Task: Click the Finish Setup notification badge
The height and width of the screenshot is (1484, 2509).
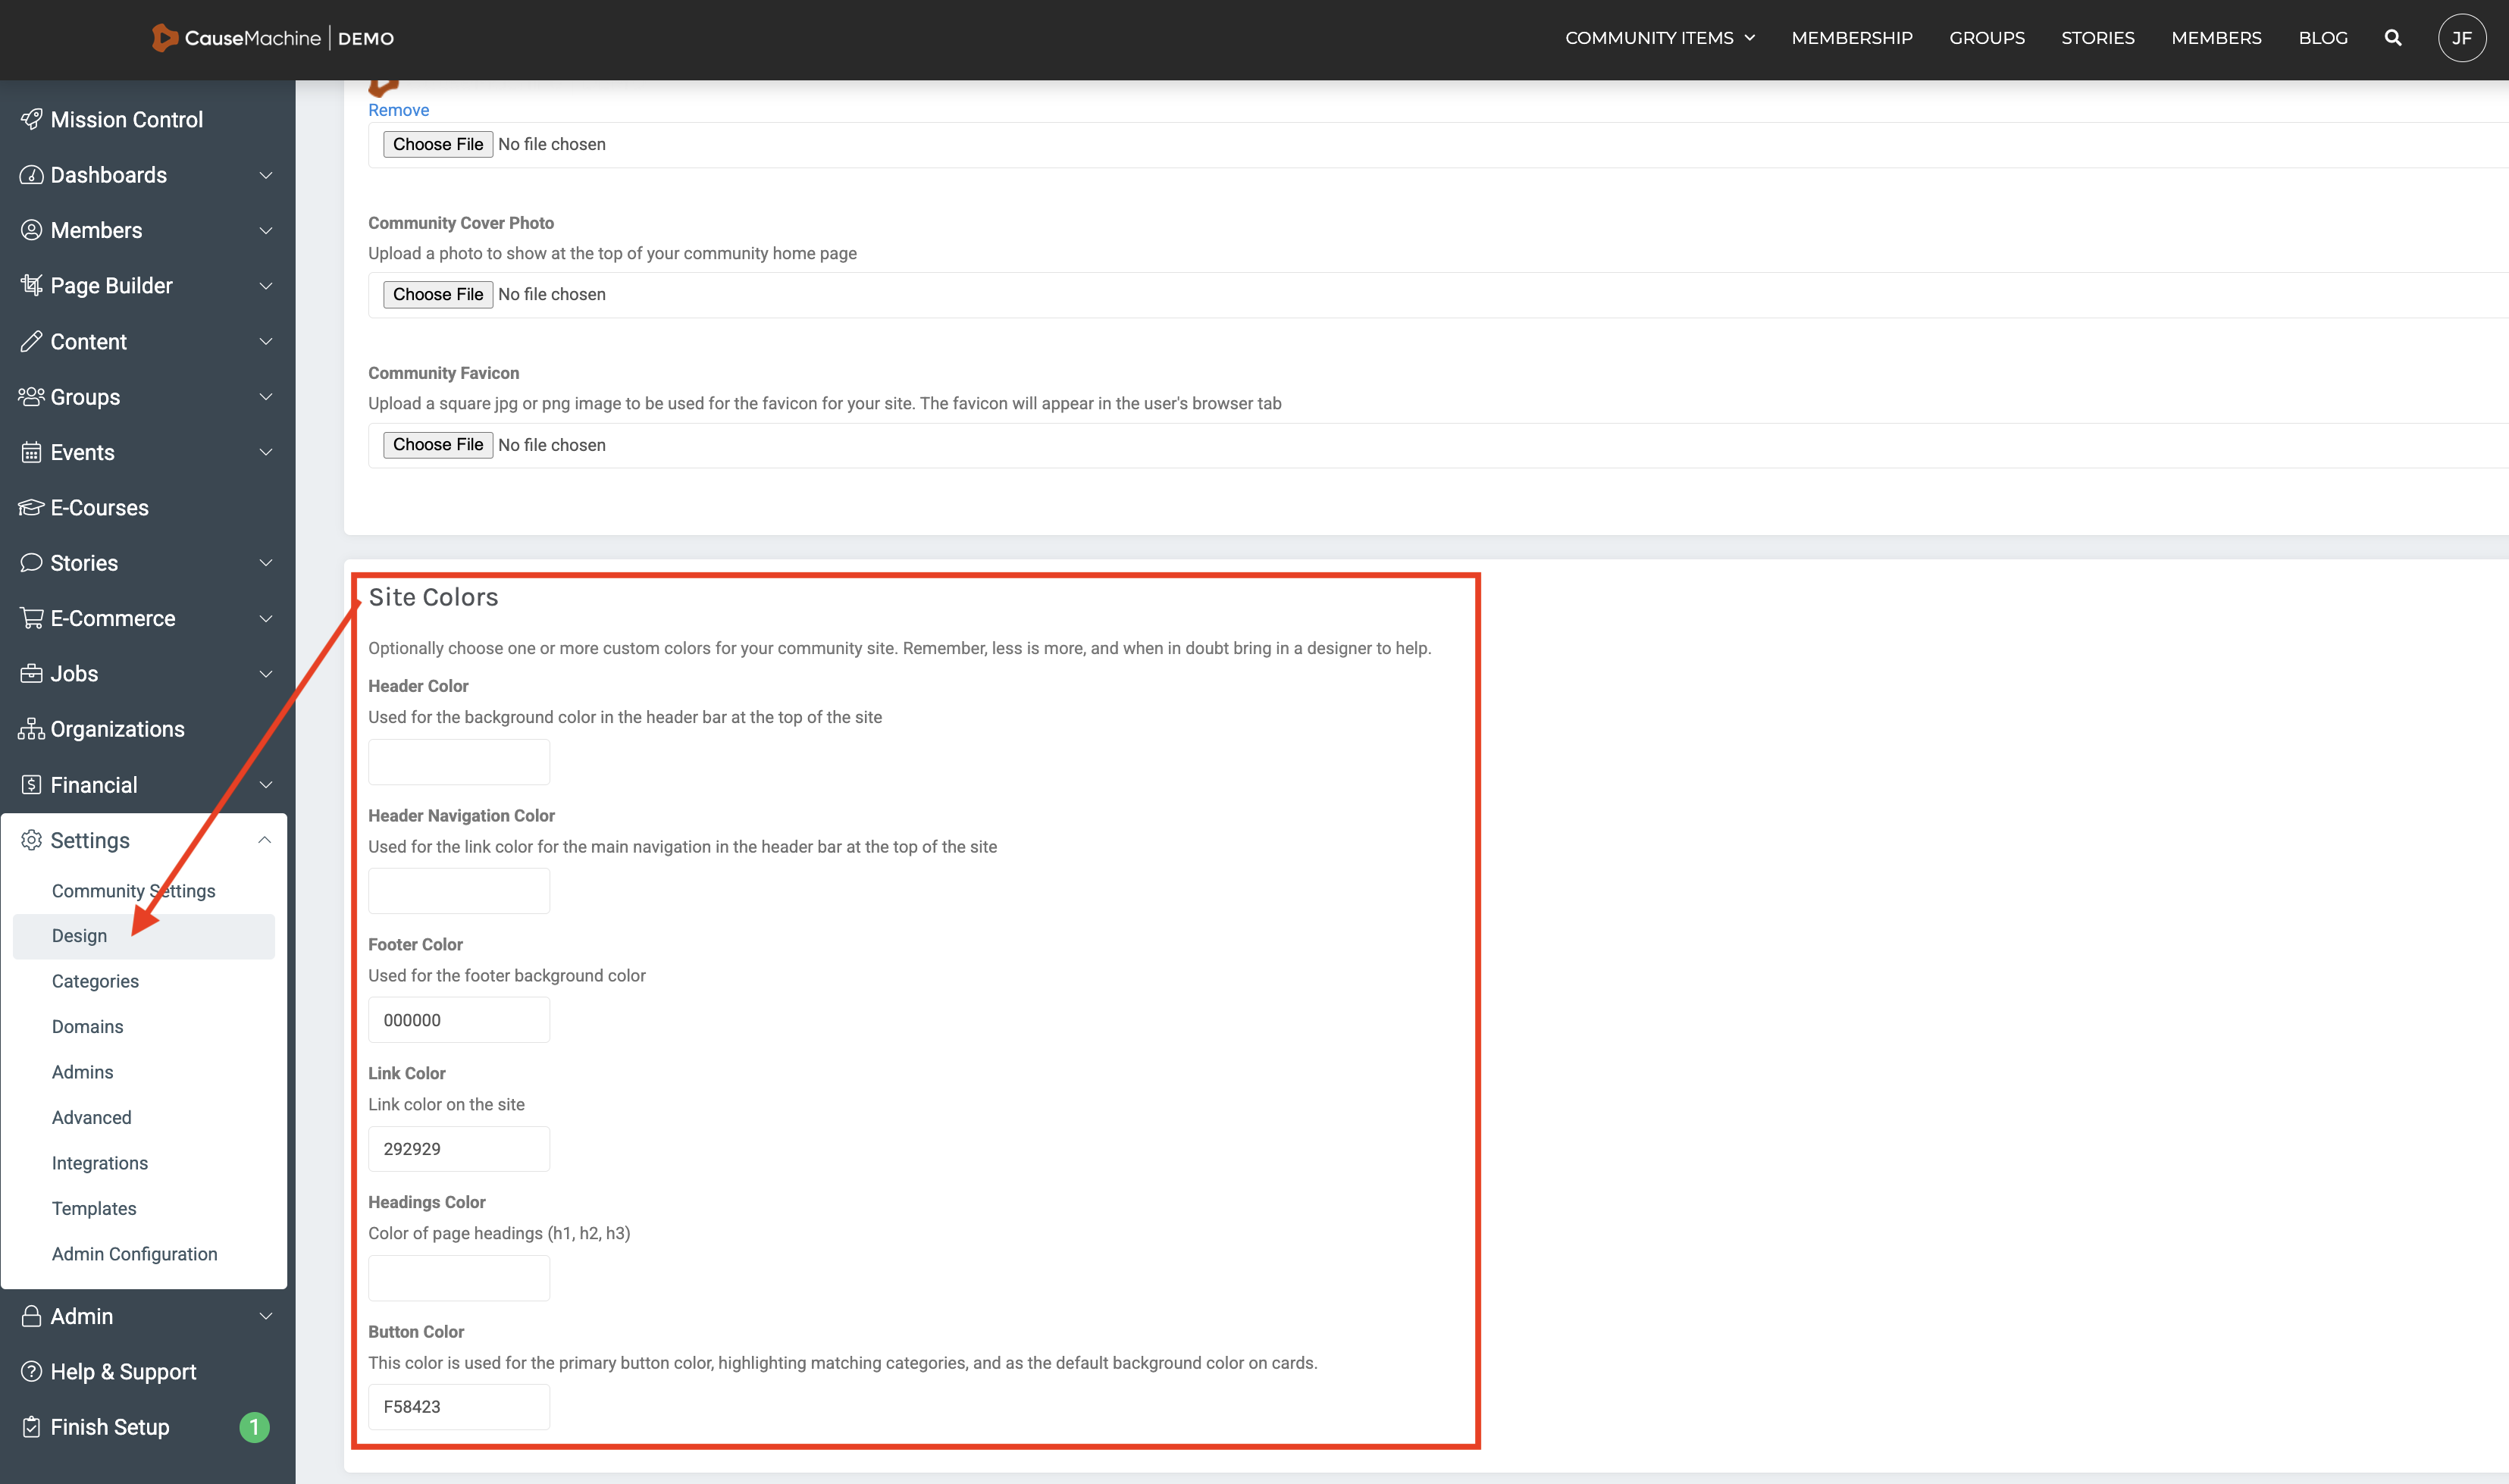Action: point(254,1427)
